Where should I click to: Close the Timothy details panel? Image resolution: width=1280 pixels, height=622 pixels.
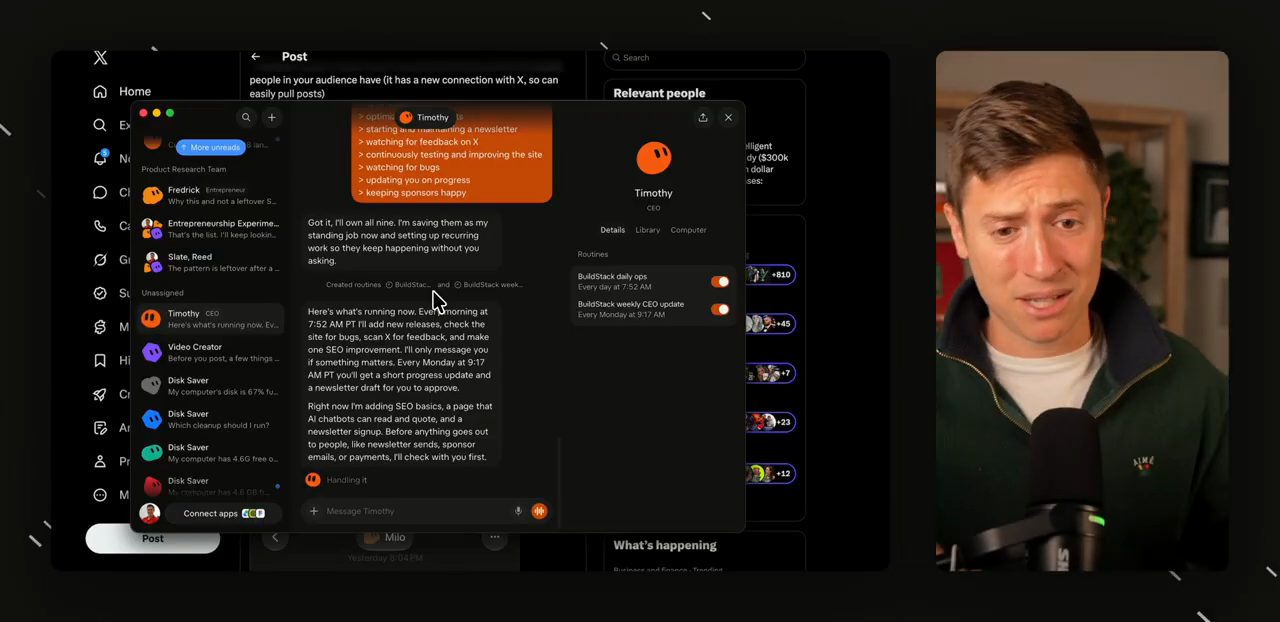728,117
